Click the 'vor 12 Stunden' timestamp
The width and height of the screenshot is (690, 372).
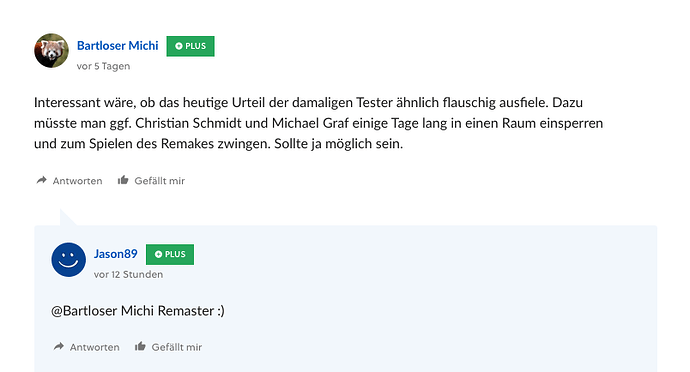(128, 274)
